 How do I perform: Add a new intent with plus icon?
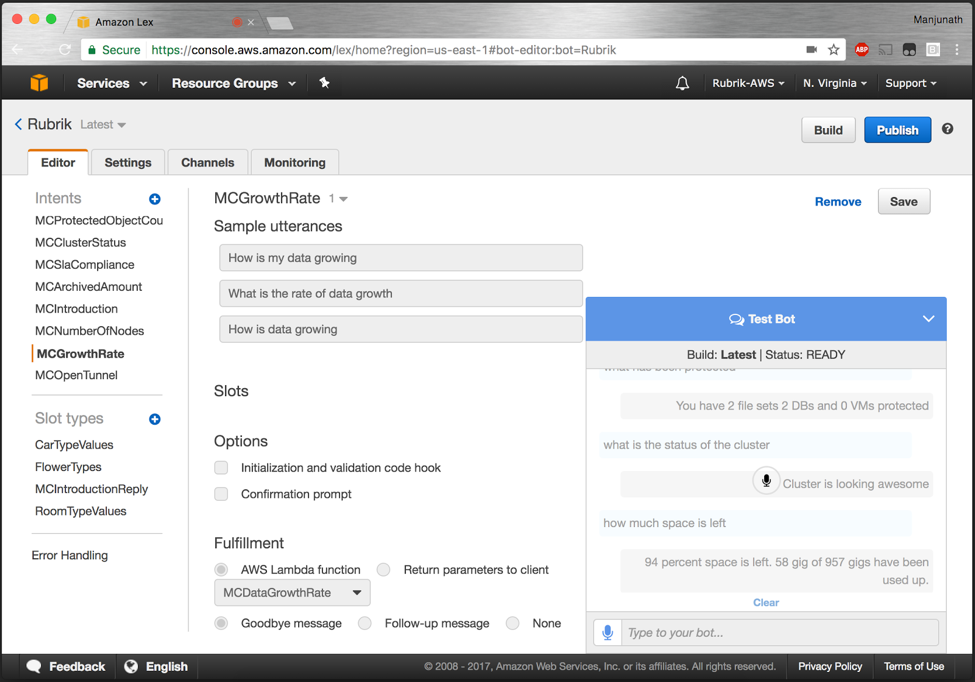coord(155,199)
